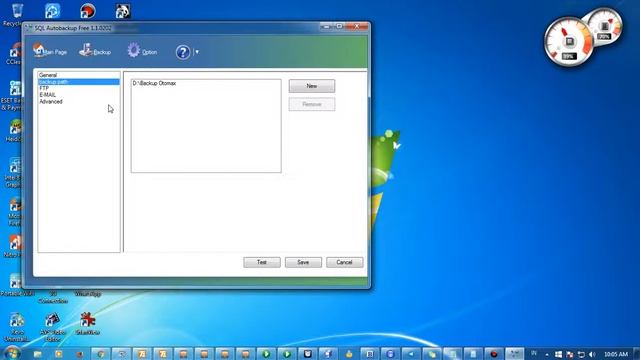Click the New button
Image resolution: width=640 pixels, height=360 pixels.
(312, 86)
